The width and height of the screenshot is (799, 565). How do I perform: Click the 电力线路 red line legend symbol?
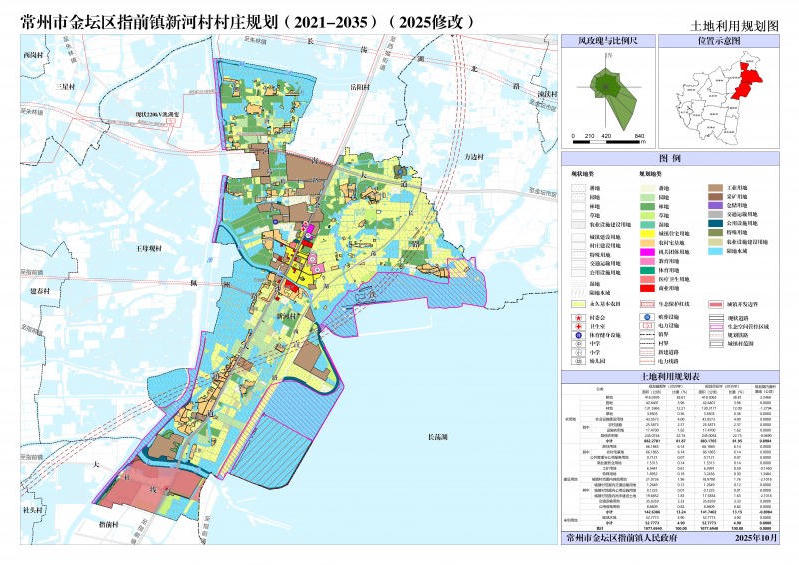click(648, 361)
